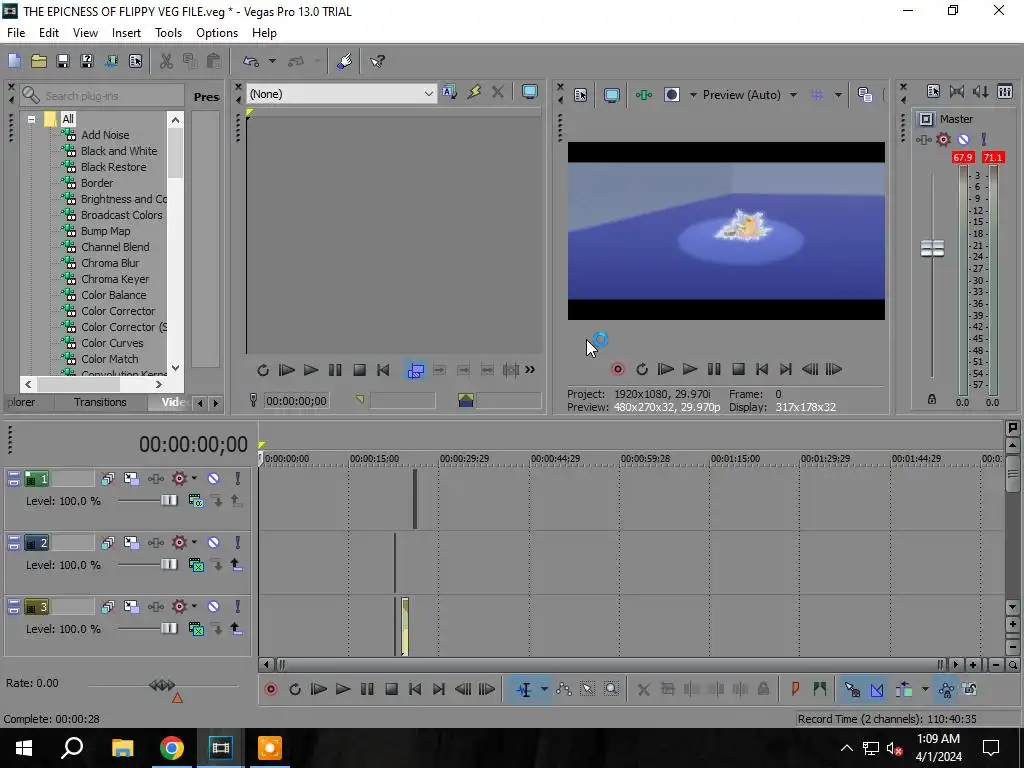The width and height of the screenshot is (1024, 768).
Task: Solo video Track 1 with exclamation icon
Action: tap(238, 479)
